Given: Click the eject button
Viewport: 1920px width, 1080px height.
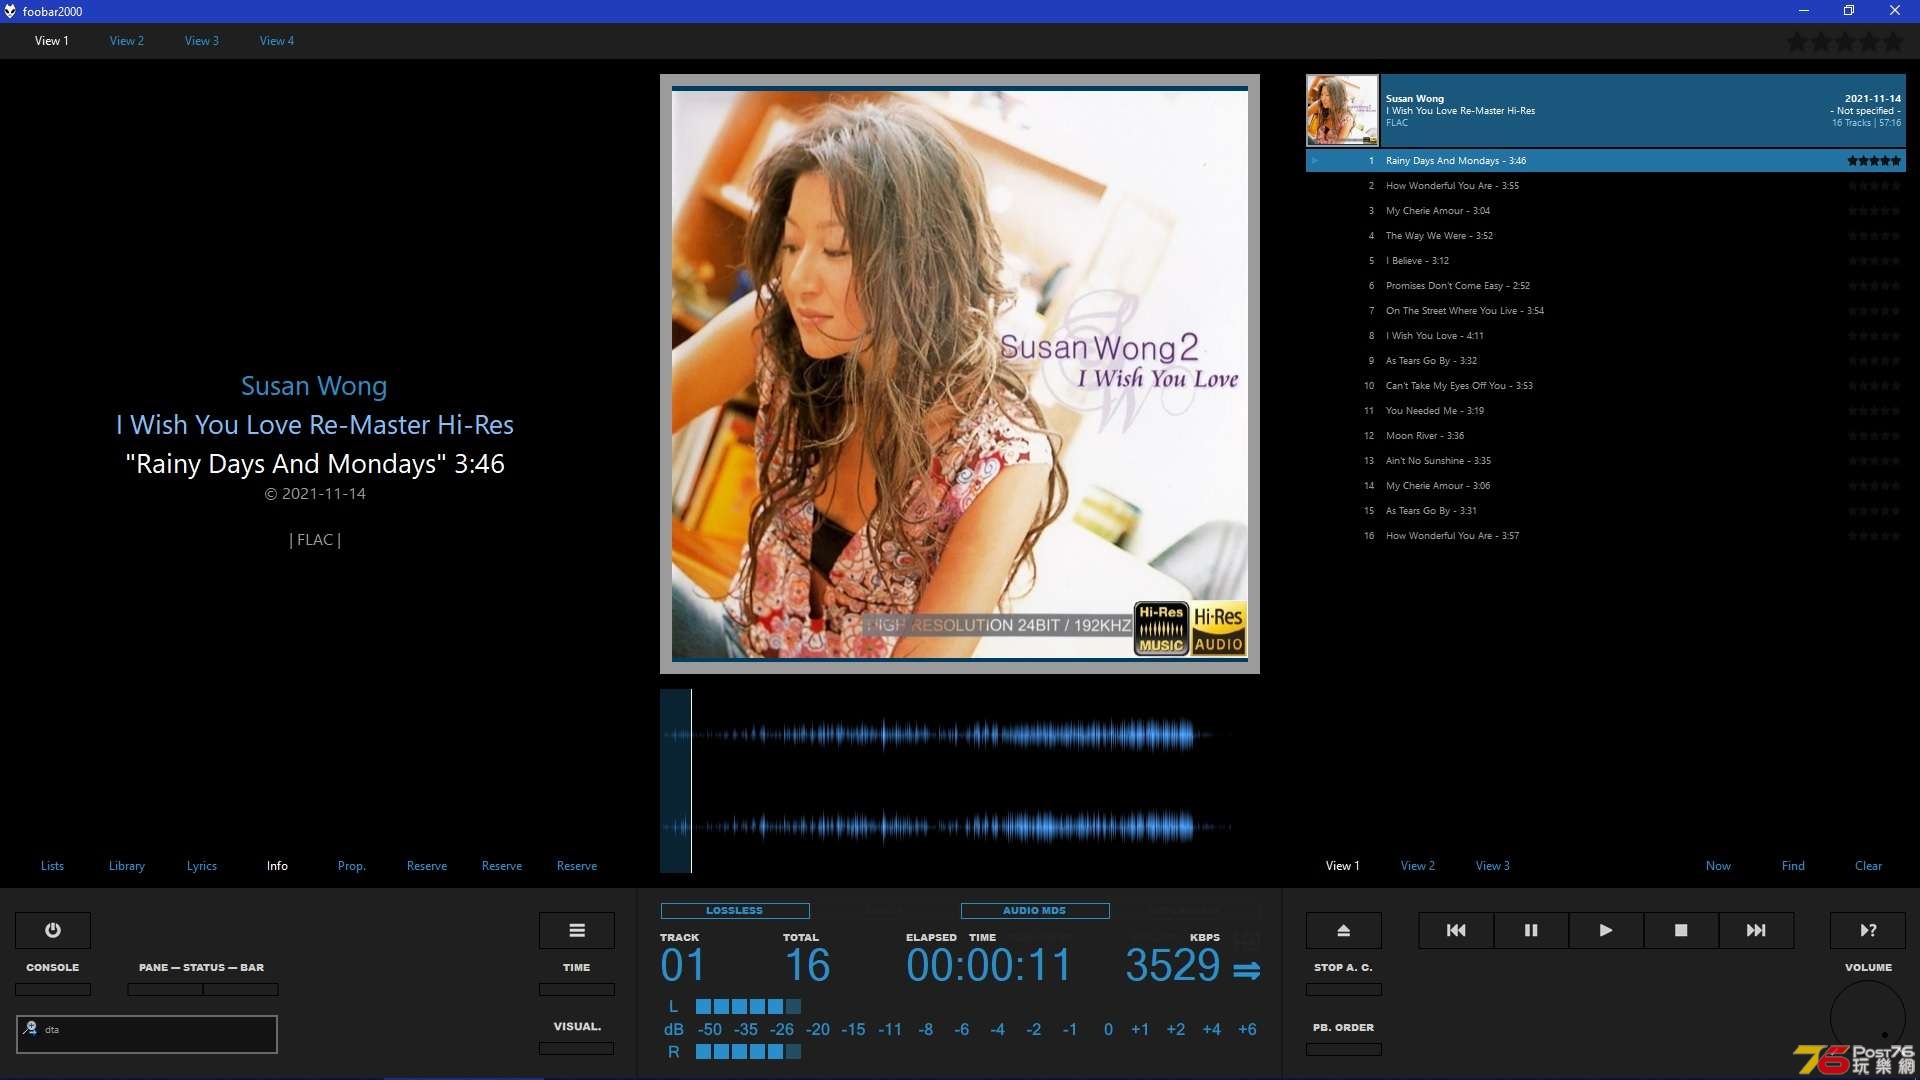Looking at the screenshot, I should 1344,930.
